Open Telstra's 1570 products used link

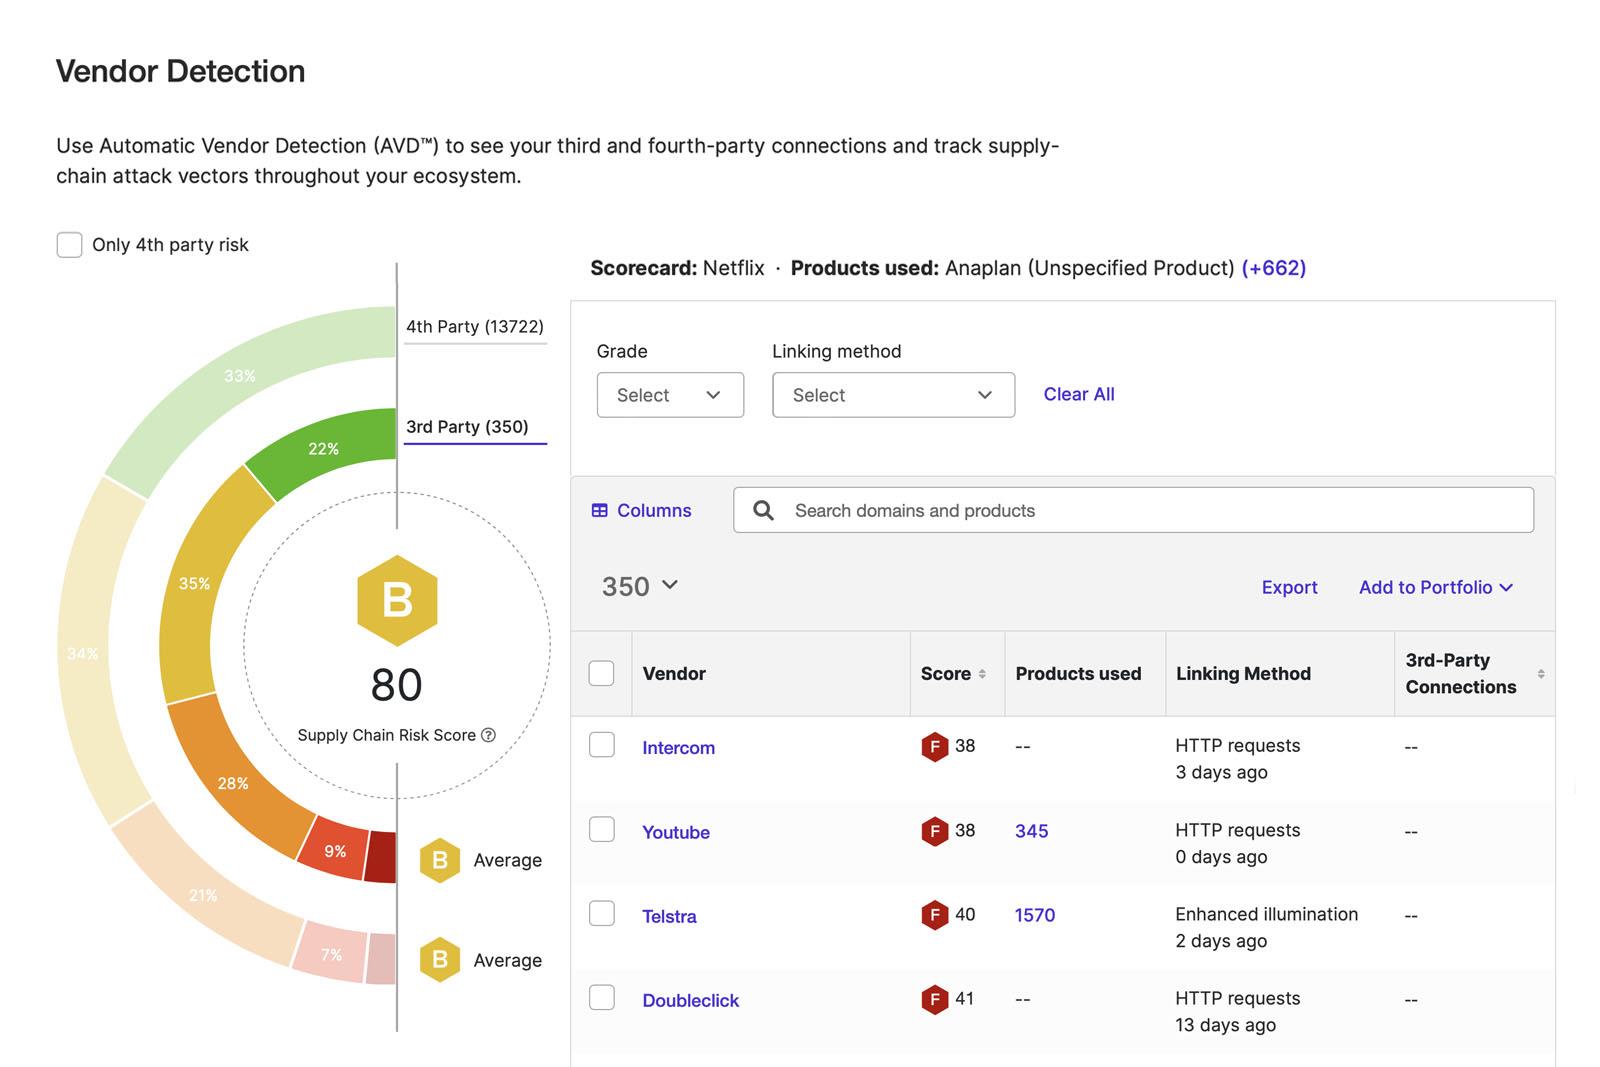pos(1034,915)
